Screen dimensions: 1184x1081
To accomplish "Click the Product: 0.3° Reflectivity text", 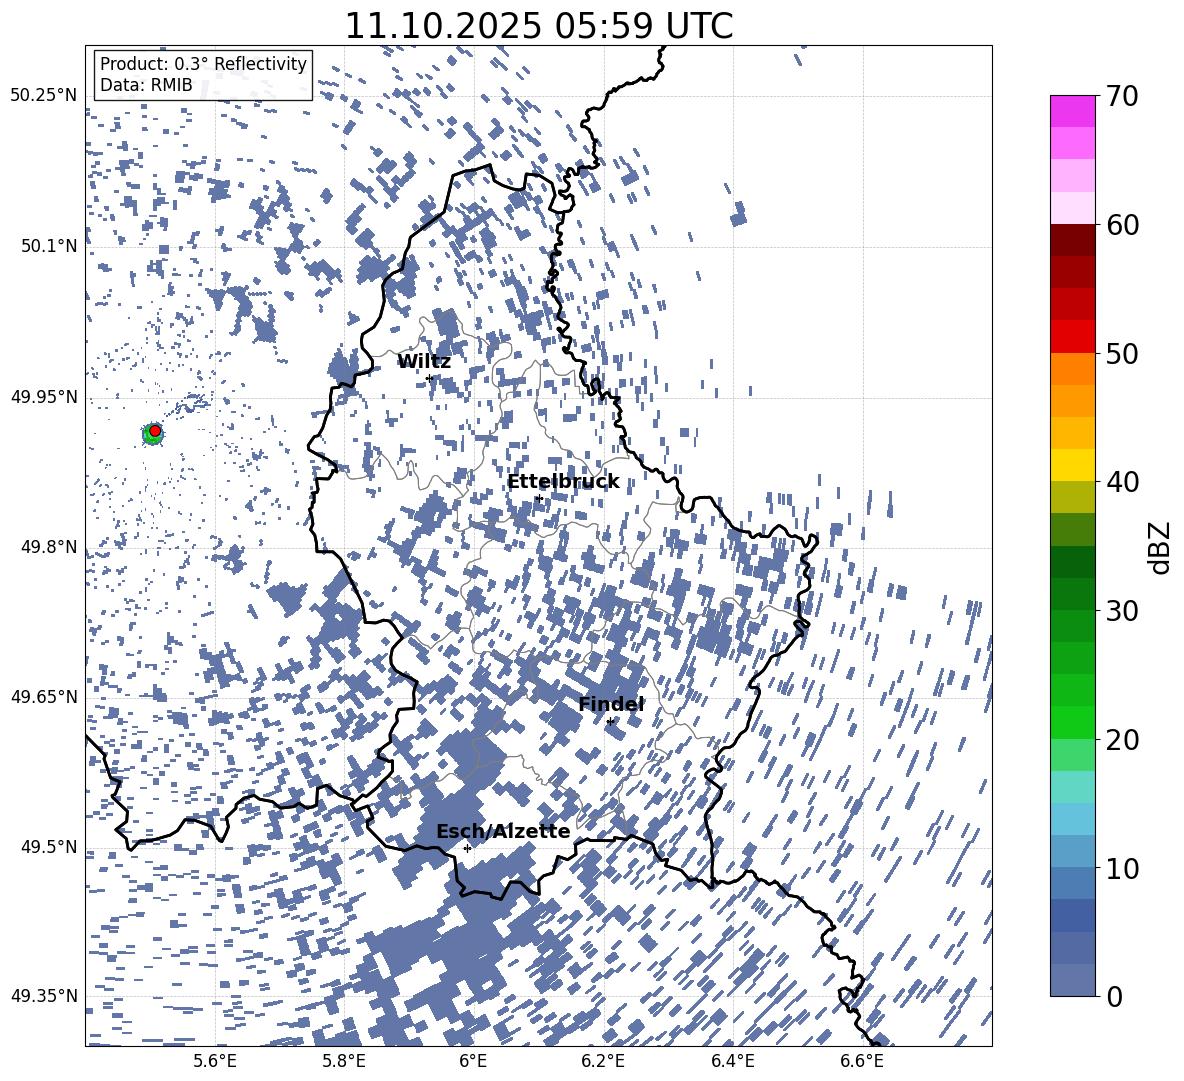I will 203,63.
